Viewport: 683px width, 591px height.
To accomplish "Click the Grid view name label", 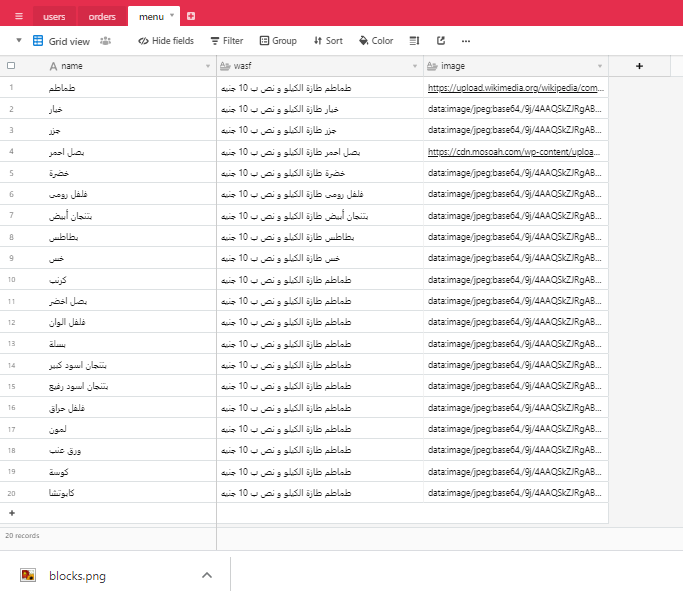I will (69, 41).
